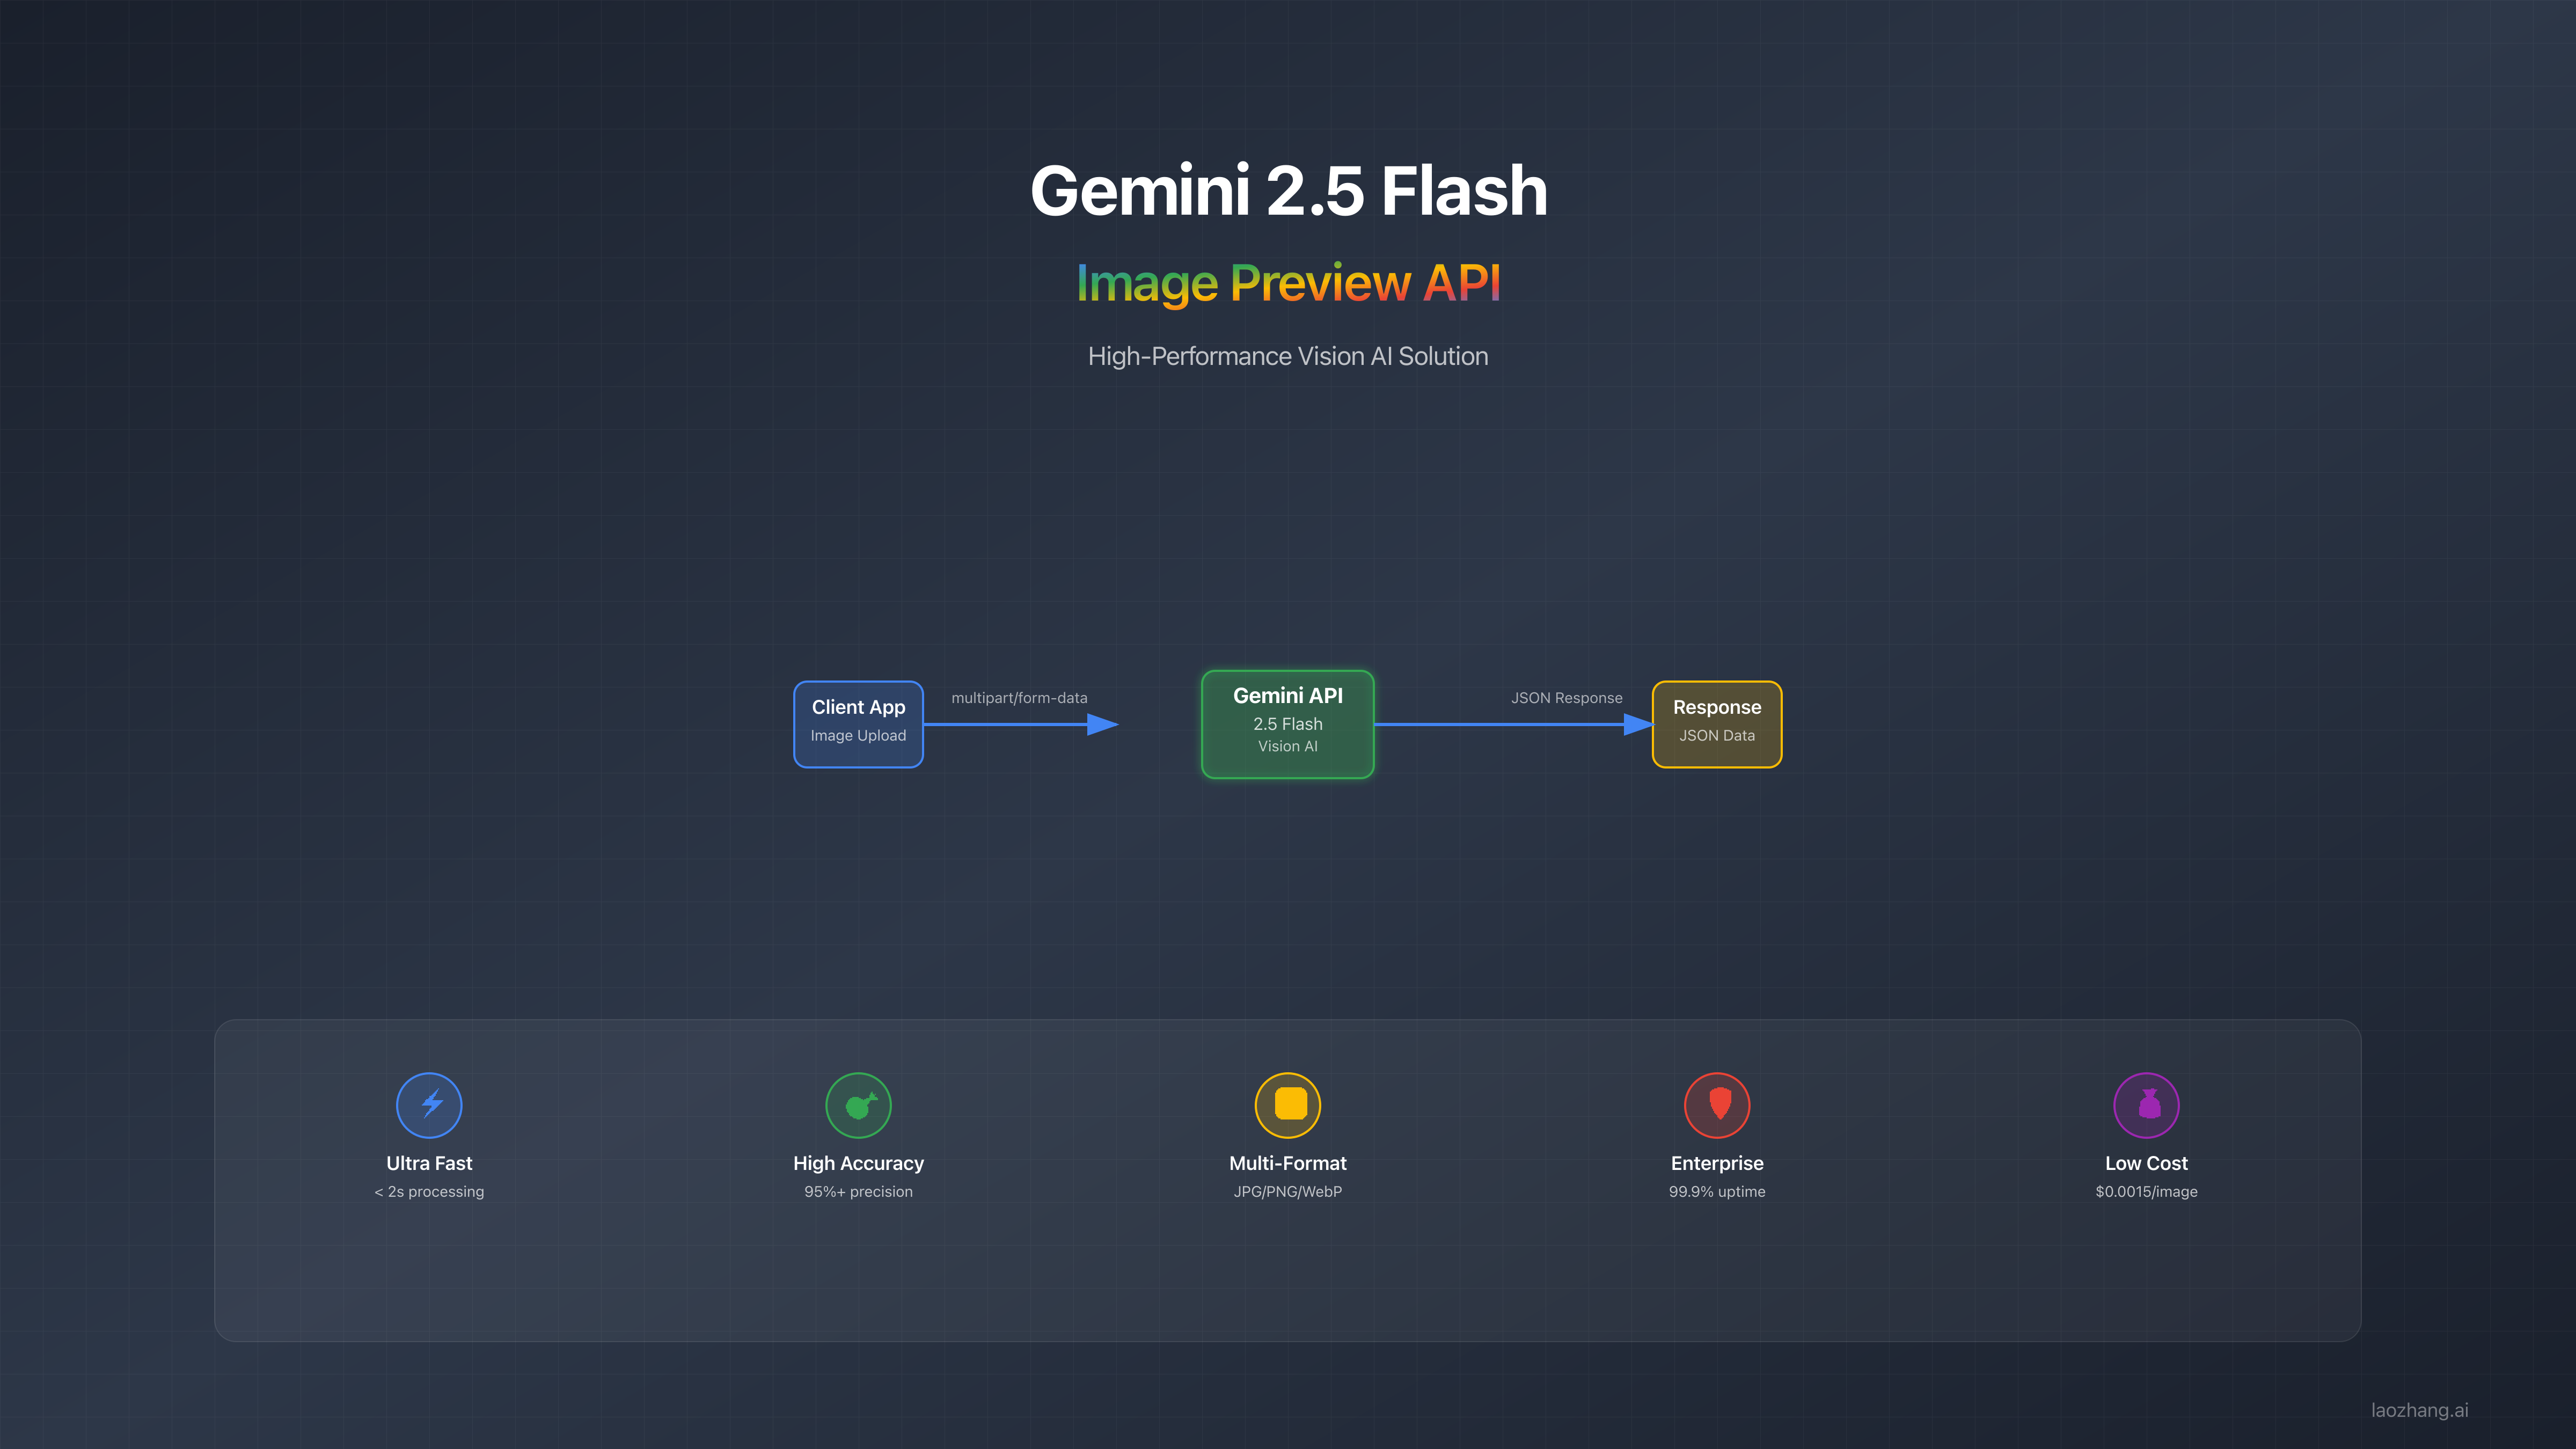Click the 'Ultra Fast' label
The height and width of the screenshot is (1449, 2576).
click(429, 1163)
